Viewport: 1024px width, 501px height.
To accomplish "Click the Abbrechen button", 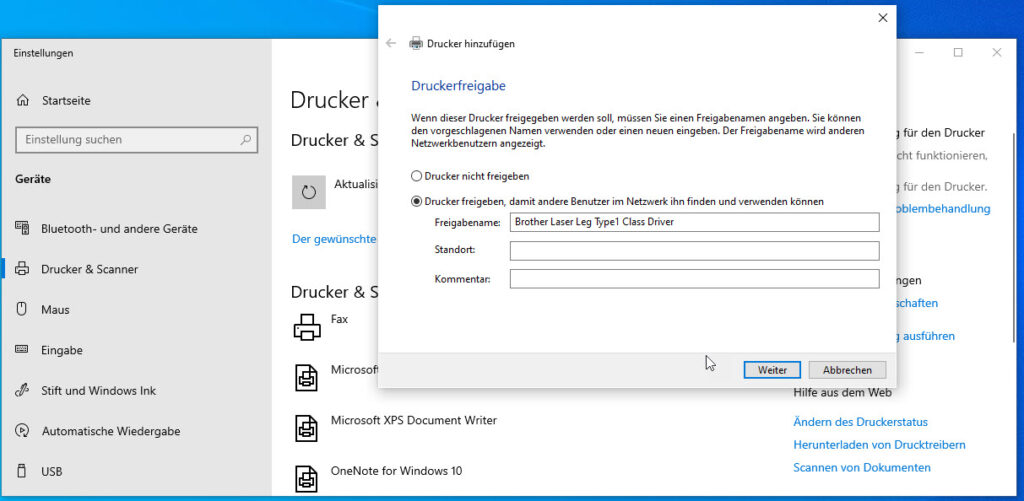I will tap(847, 370).
